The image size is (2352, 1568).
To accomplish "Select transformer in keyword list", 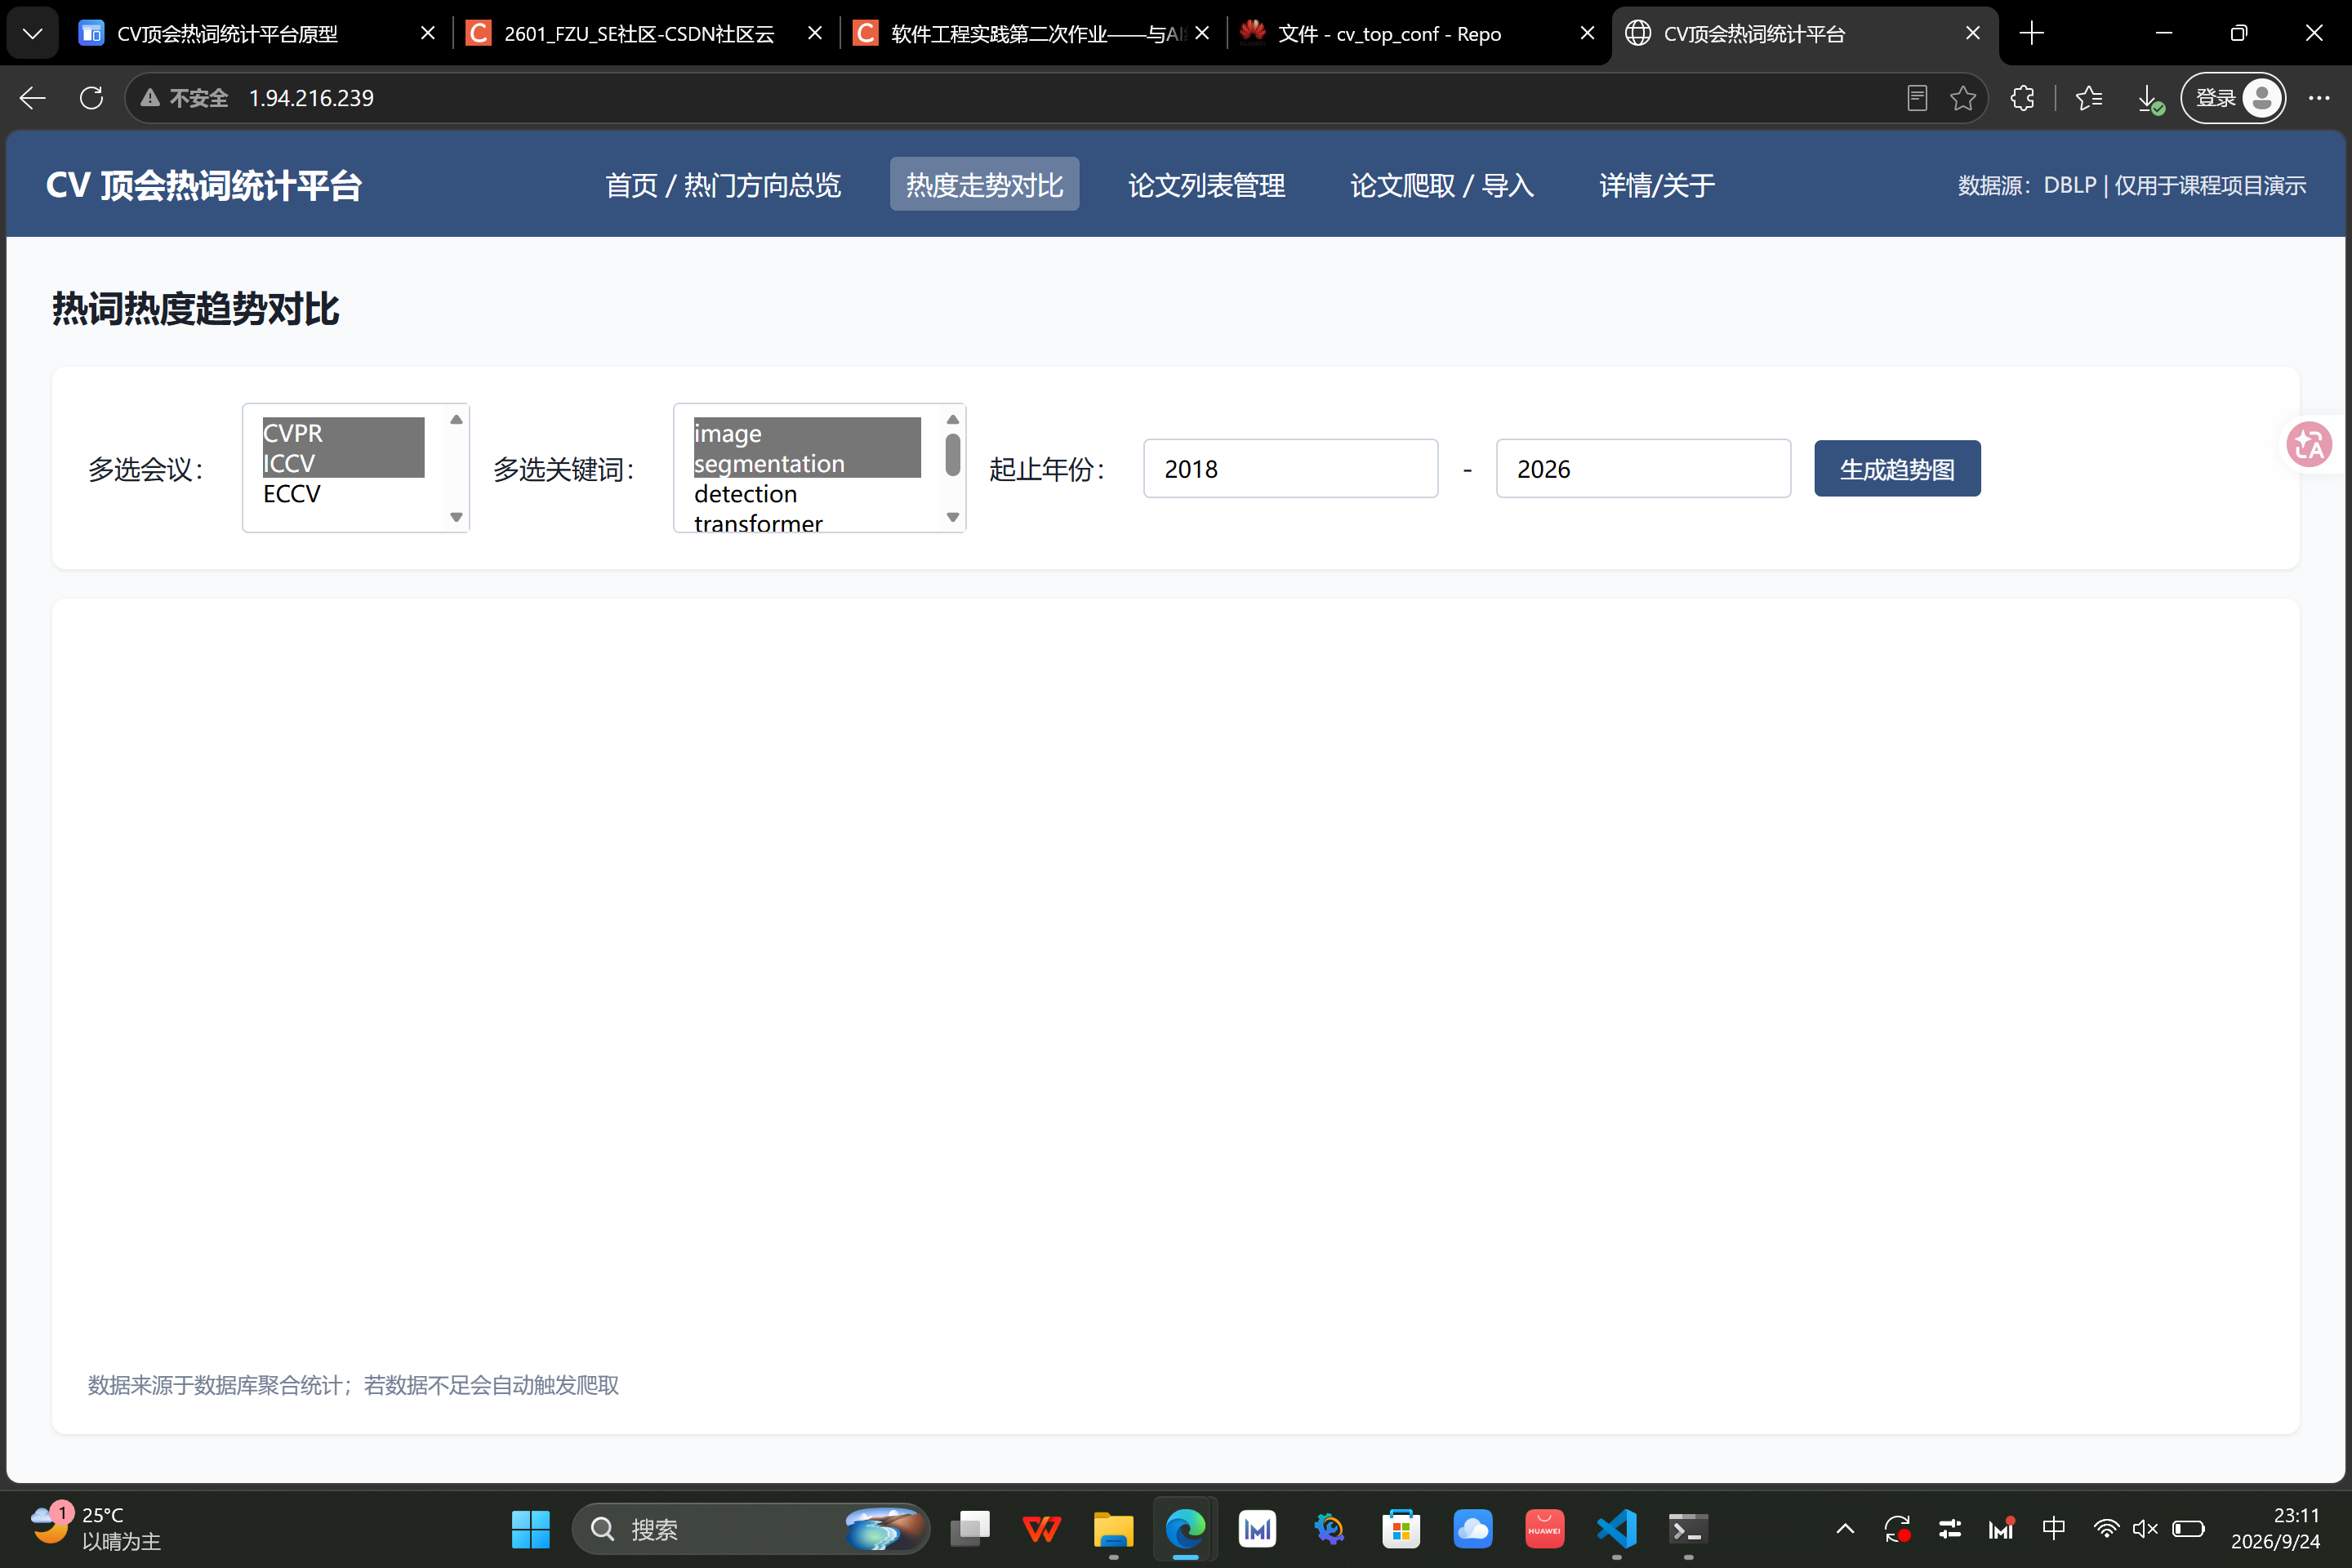I will click(x=806, y=522).
